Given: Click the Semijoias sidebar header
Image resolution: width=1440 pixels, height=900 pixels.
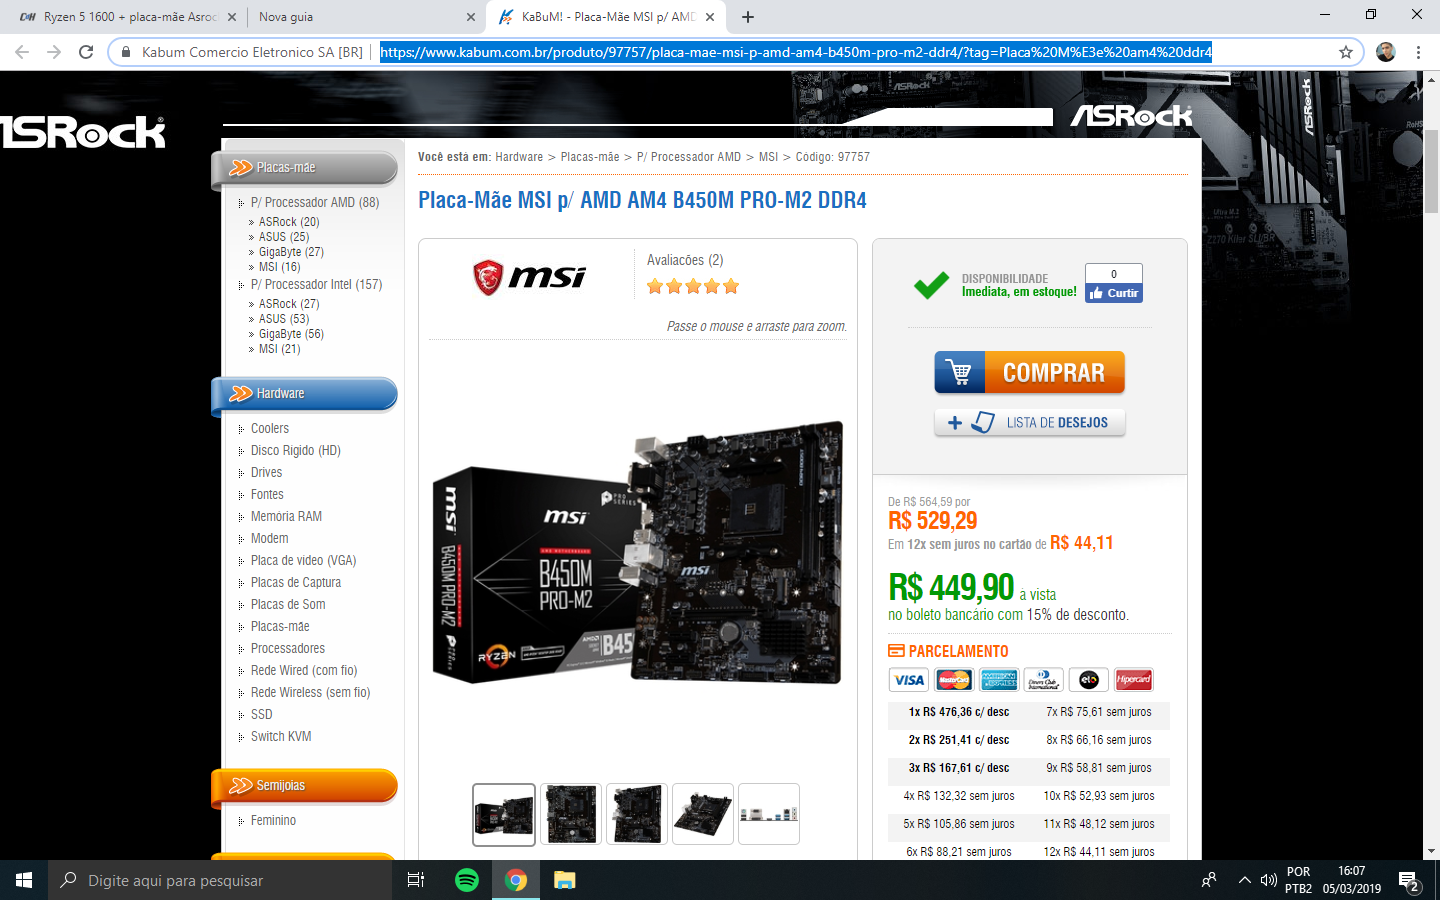Looking at the screenshot, I should (x=305, y=786).
